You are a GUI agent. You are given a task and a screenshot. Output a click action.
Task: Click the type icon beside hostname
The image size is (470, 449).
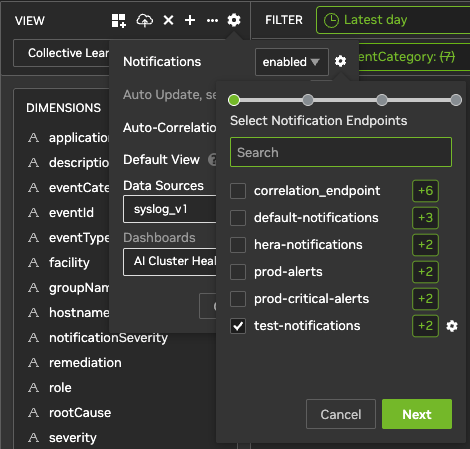pyautogui.click(x=33, y=313)
